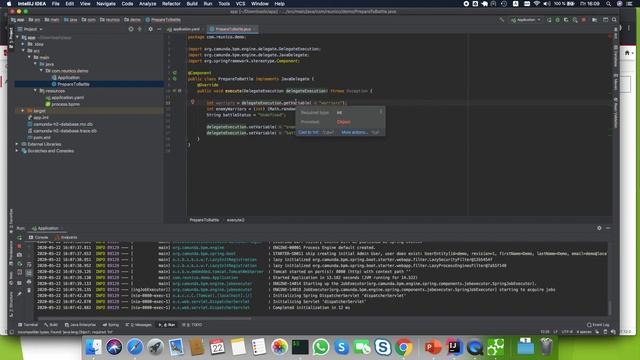Expand External Libraries node
The height and width of the screenshot is (360, 640).
point(17,144)
